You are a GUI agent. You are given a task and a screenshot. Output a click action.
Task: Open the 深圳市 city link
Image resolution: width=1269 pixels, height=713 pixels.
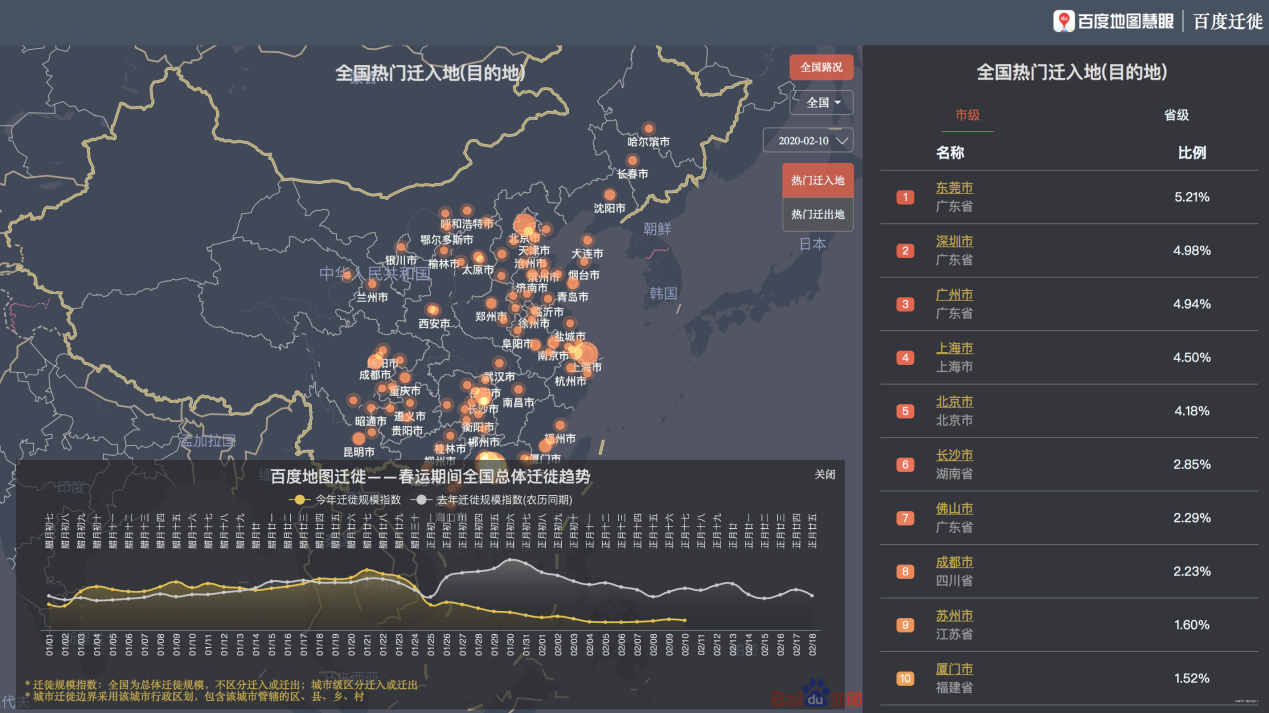click(x=954, y=241)
